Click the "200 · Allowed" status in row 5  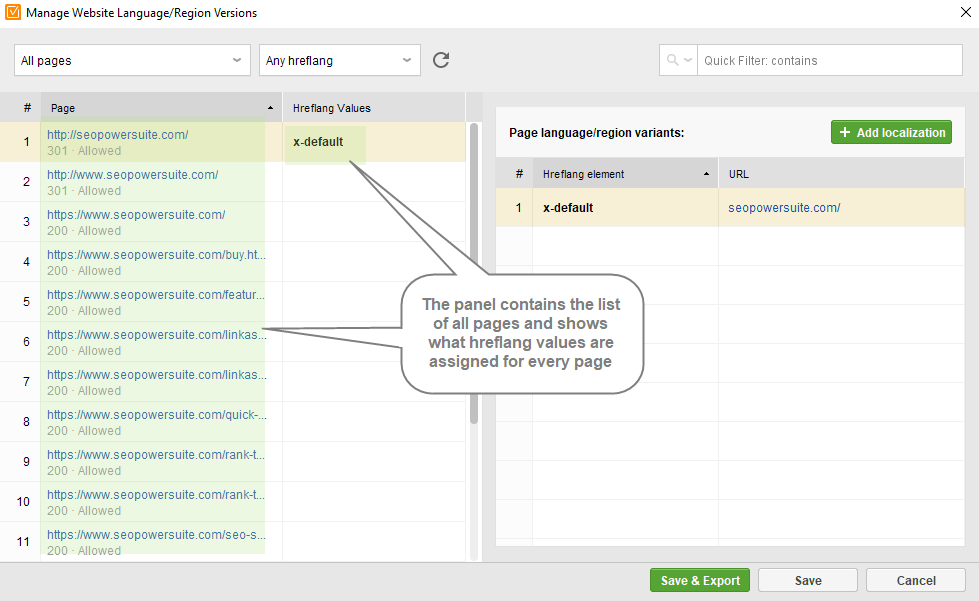84,310
